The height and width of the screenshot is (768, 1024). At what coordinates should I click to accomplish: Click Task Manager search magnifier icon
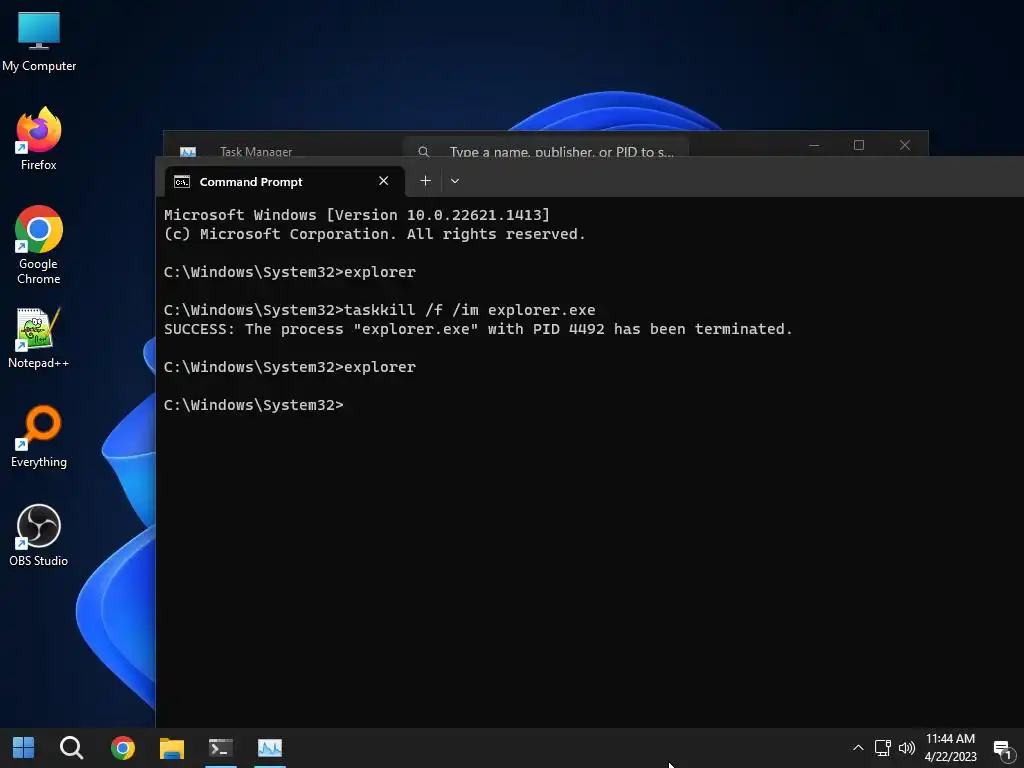pos(424,152)
